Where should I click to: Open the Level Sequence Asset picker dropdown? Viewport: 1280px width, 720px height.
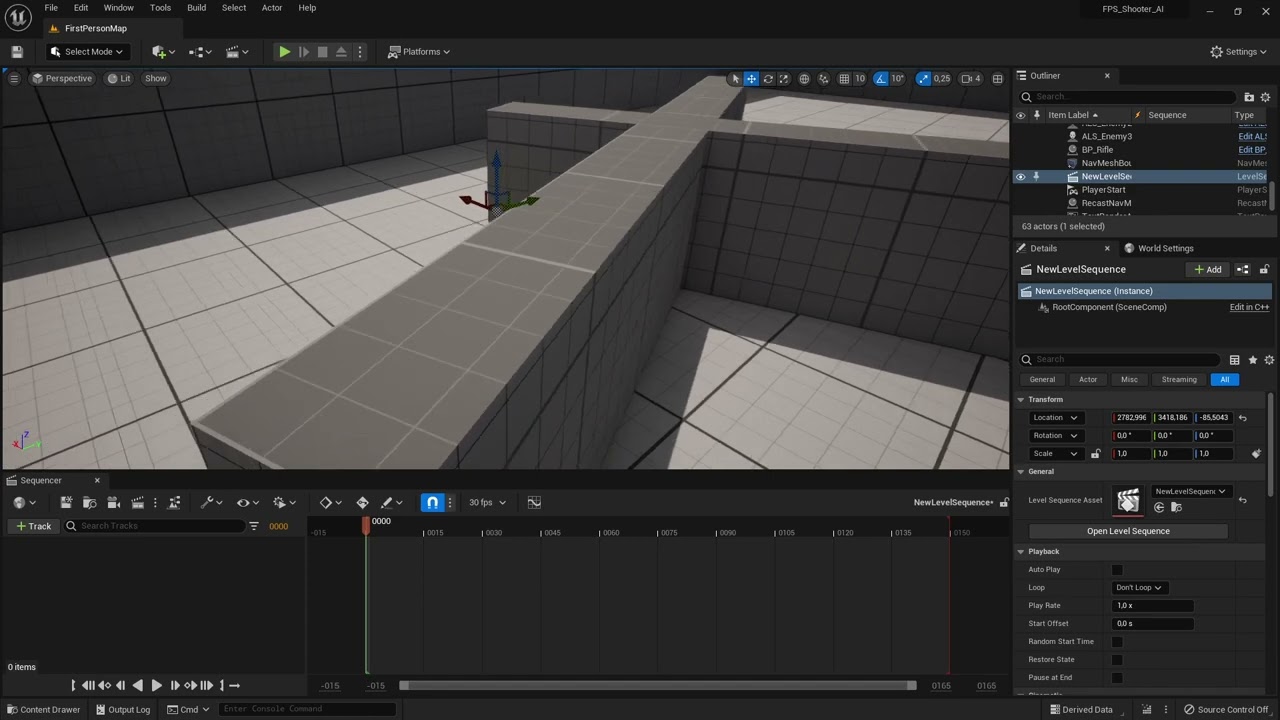[x=1190, y=491]
